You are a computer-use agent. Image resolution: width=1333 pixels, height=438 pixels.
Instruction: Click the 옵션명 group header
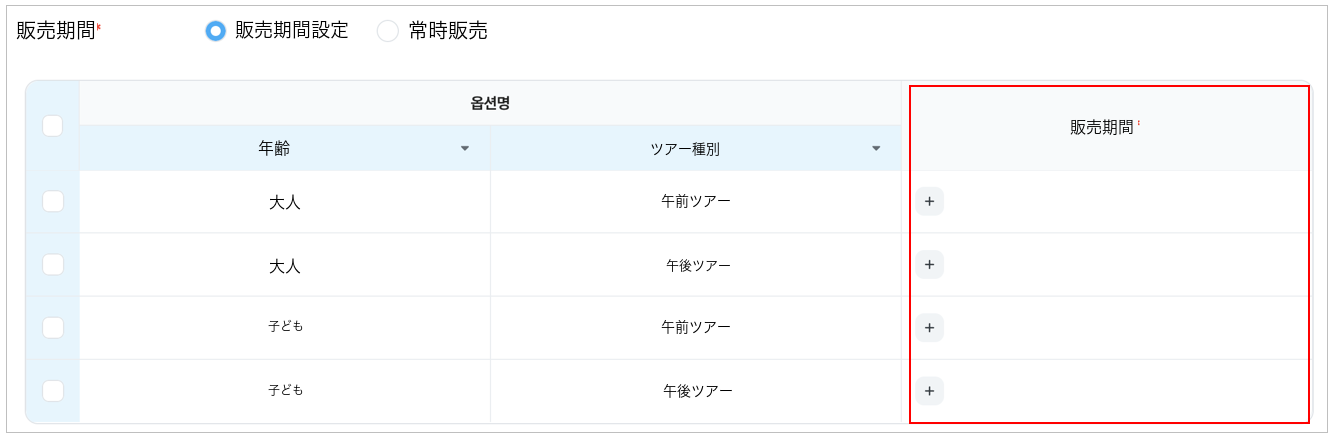[x=491, y=102]
